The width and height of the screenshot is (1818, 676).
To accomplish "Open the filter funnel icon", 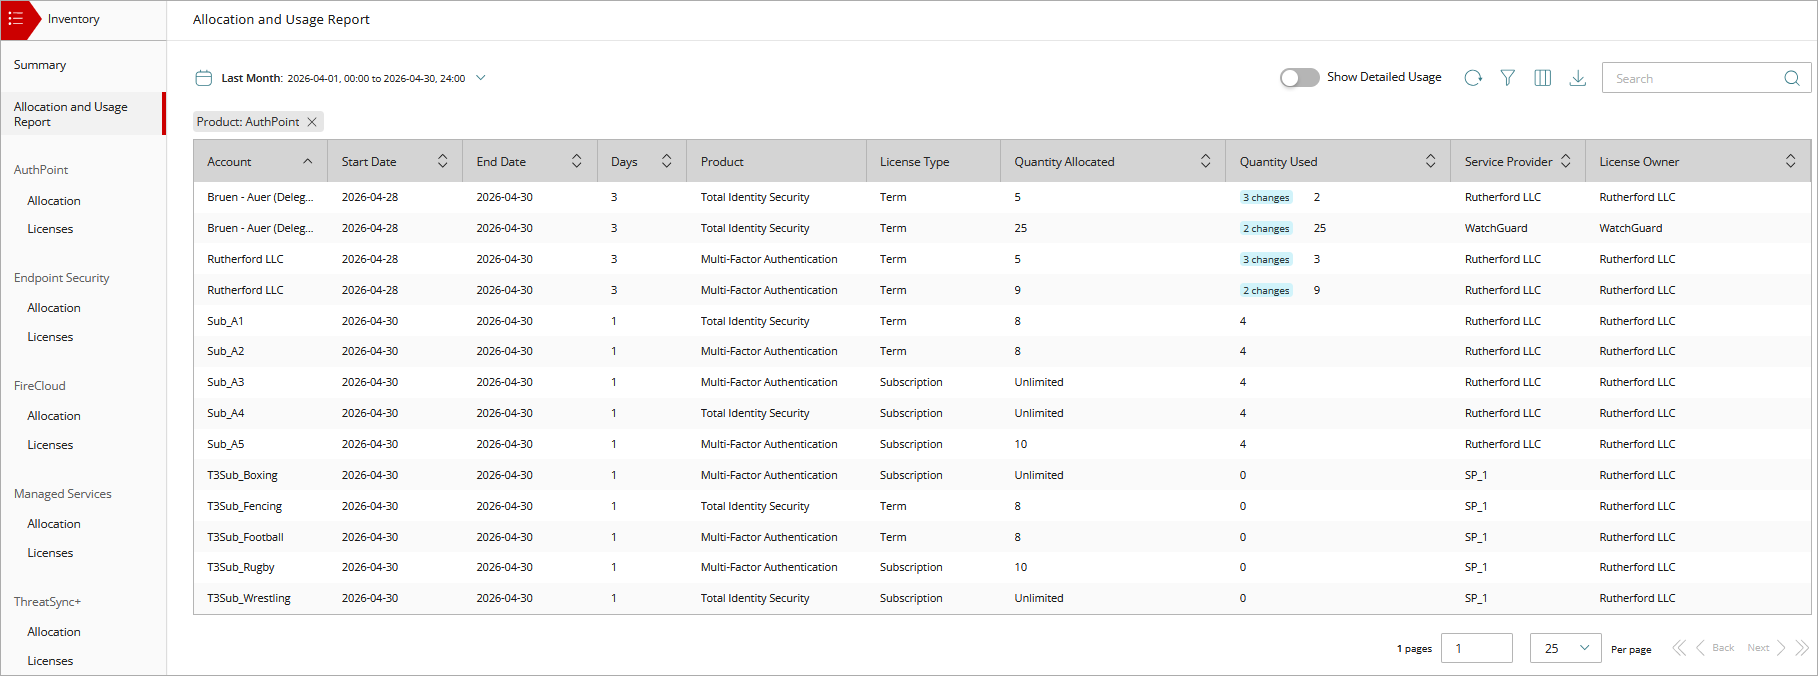I will tap(1508, 78).
